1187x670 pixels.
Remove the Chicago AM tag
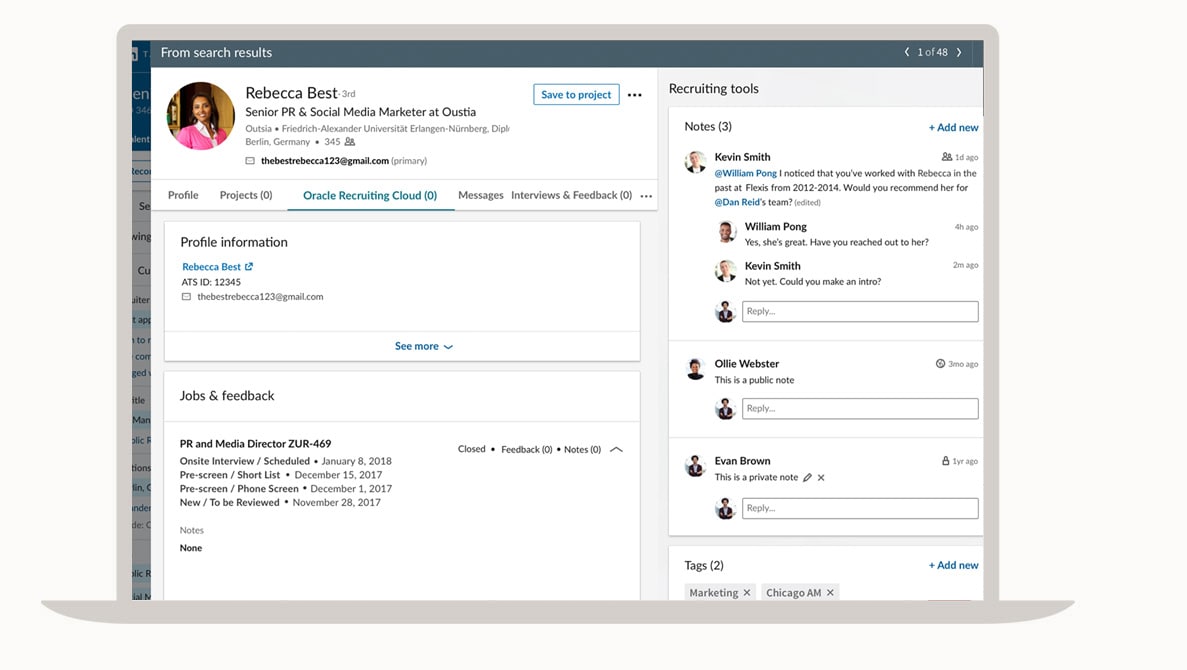pyautogui.click(x=830, y=593)
